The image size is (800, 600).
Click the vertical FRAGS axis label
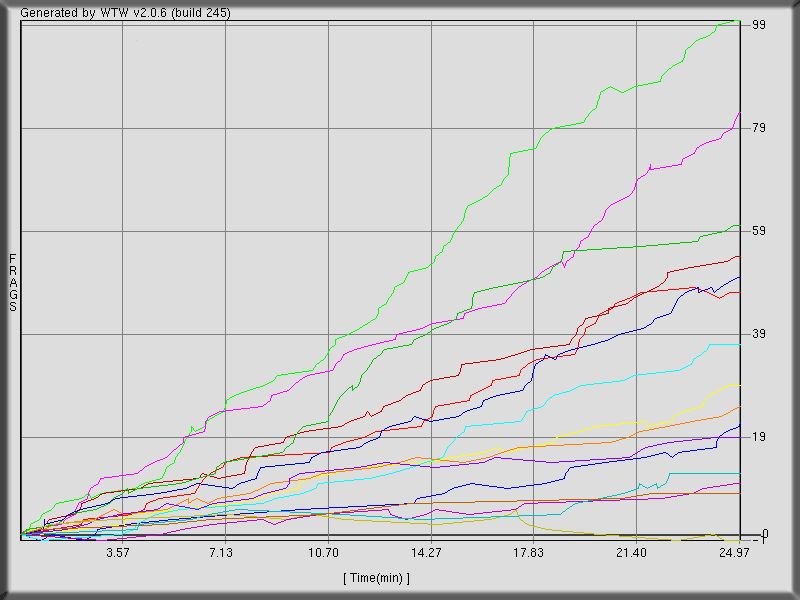13,283
